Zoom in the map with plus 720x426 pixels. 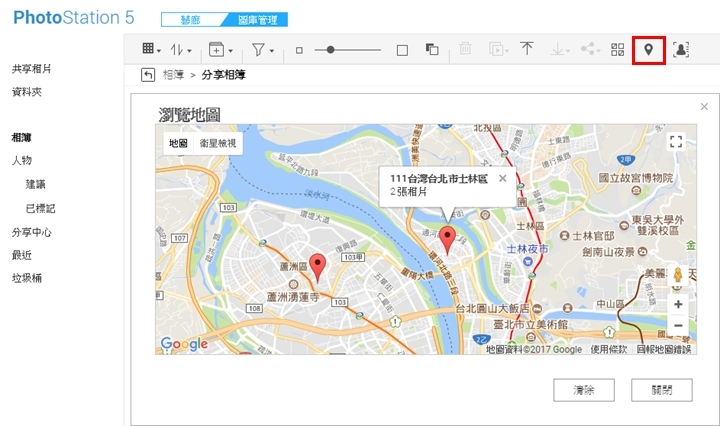tap(678, 304)
